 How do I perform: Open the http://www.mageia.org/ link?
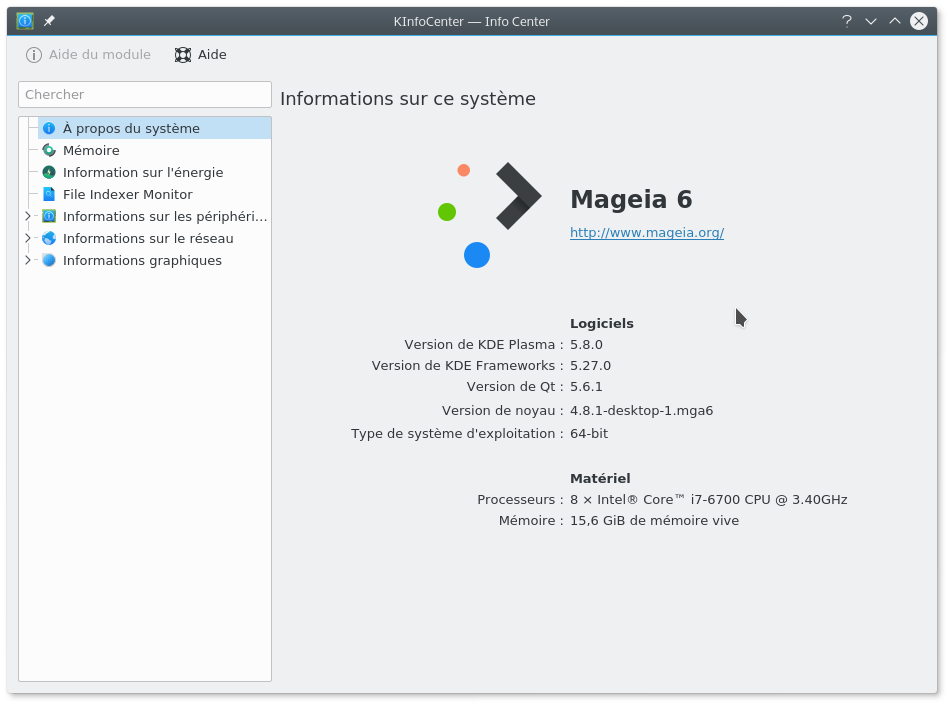click(647, 233)
